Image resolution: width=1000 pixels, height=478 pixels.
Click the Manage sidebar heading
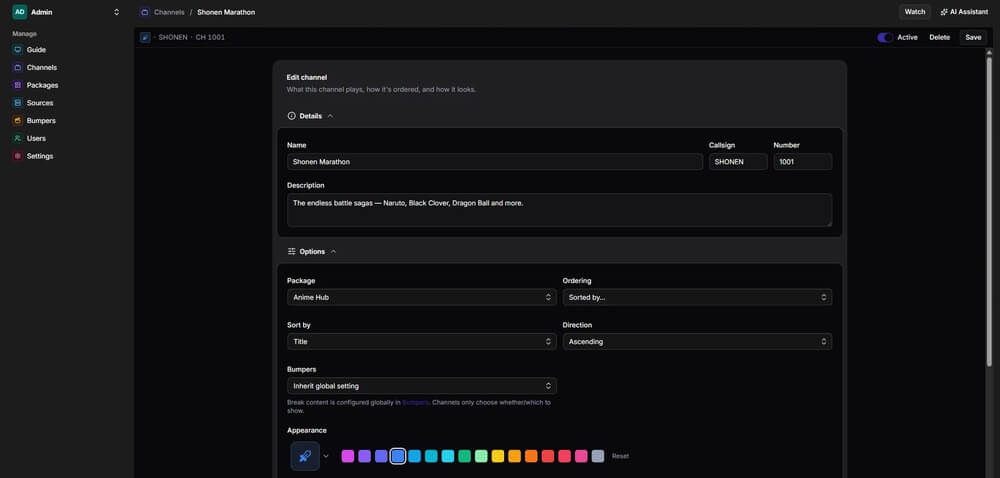(24, 34)
